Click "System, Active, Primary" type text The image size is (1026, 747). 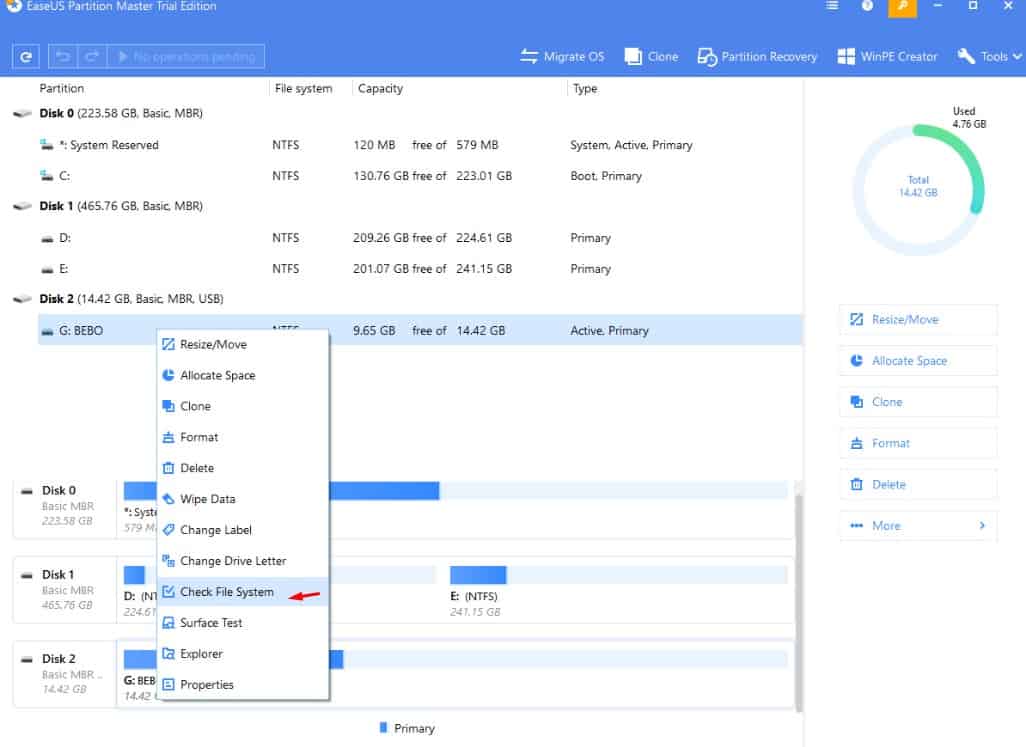point(631,145)
